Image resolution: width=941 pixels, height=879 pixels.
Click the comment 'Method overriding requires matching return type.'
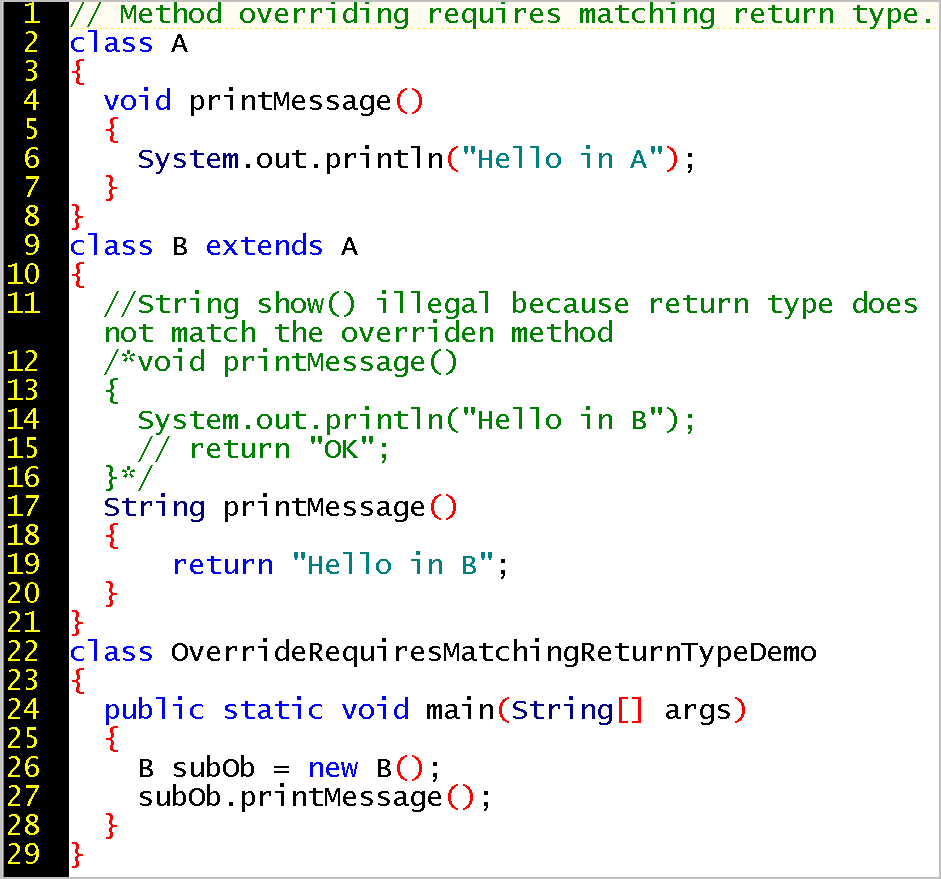tap(526, 14)
